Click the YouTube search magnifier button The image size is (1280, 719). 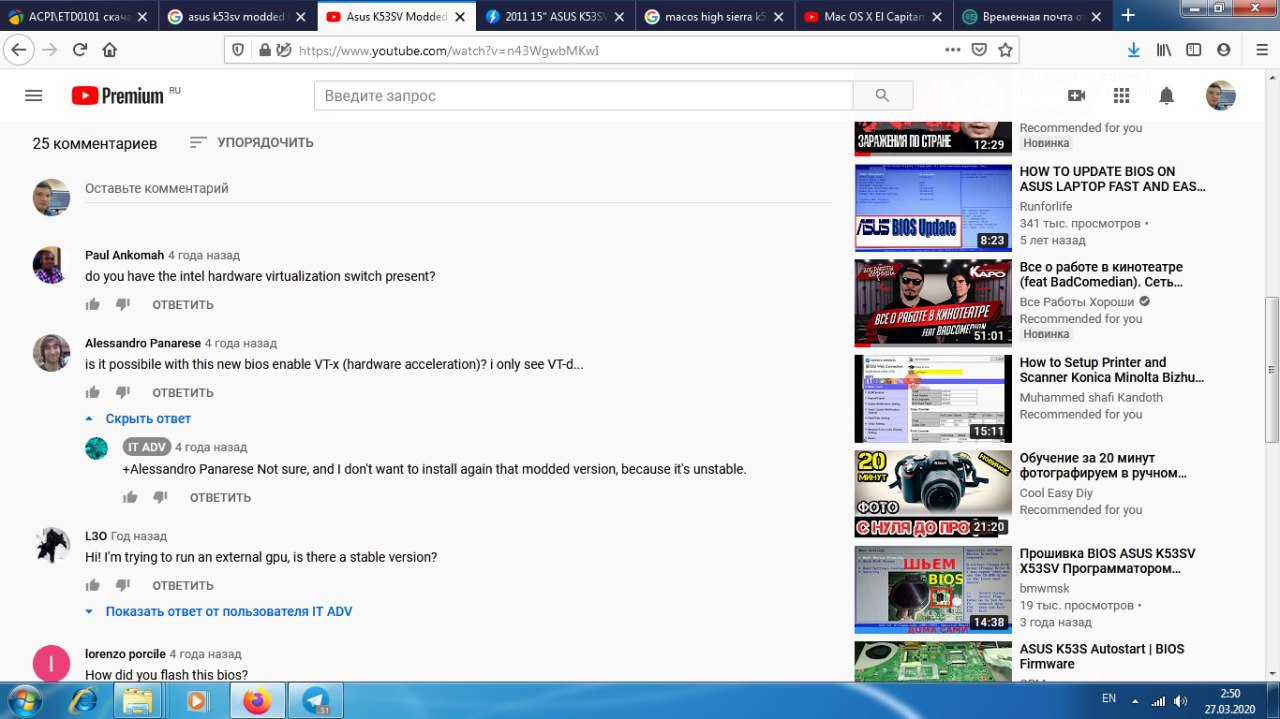point(882,96)
